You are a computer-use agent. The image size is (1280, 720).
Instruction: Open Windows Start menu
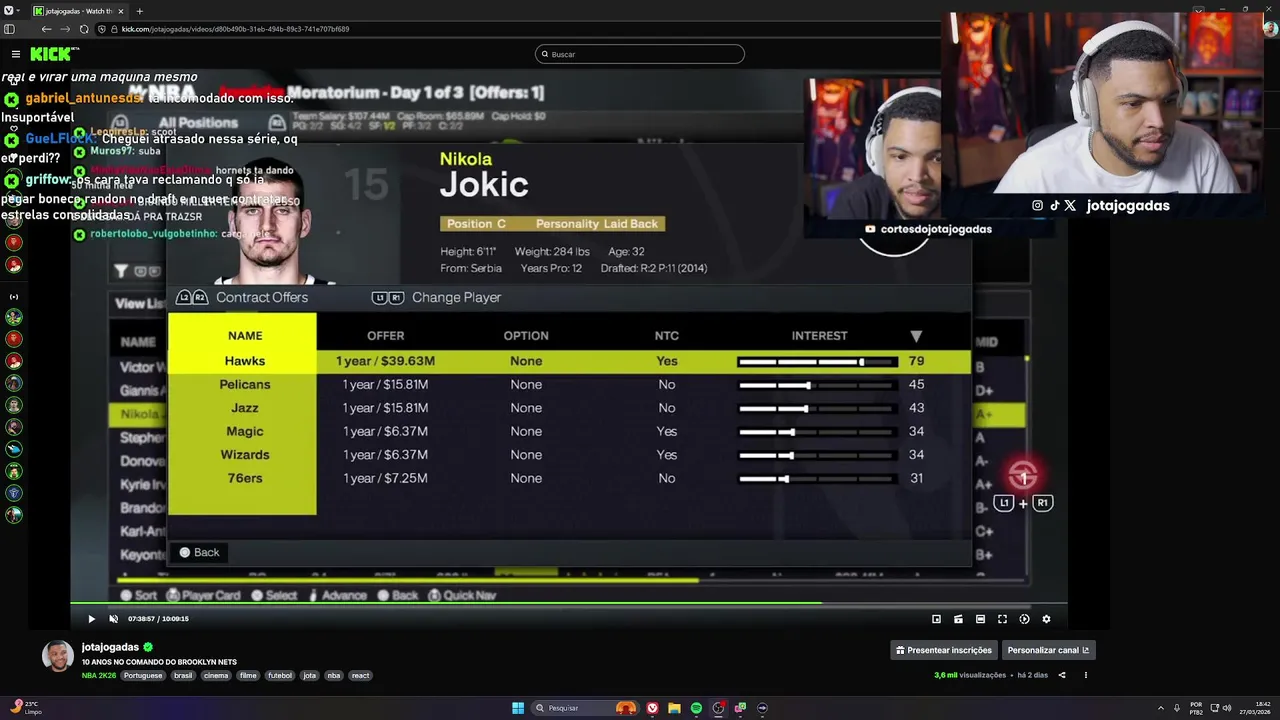pos(518,708)
